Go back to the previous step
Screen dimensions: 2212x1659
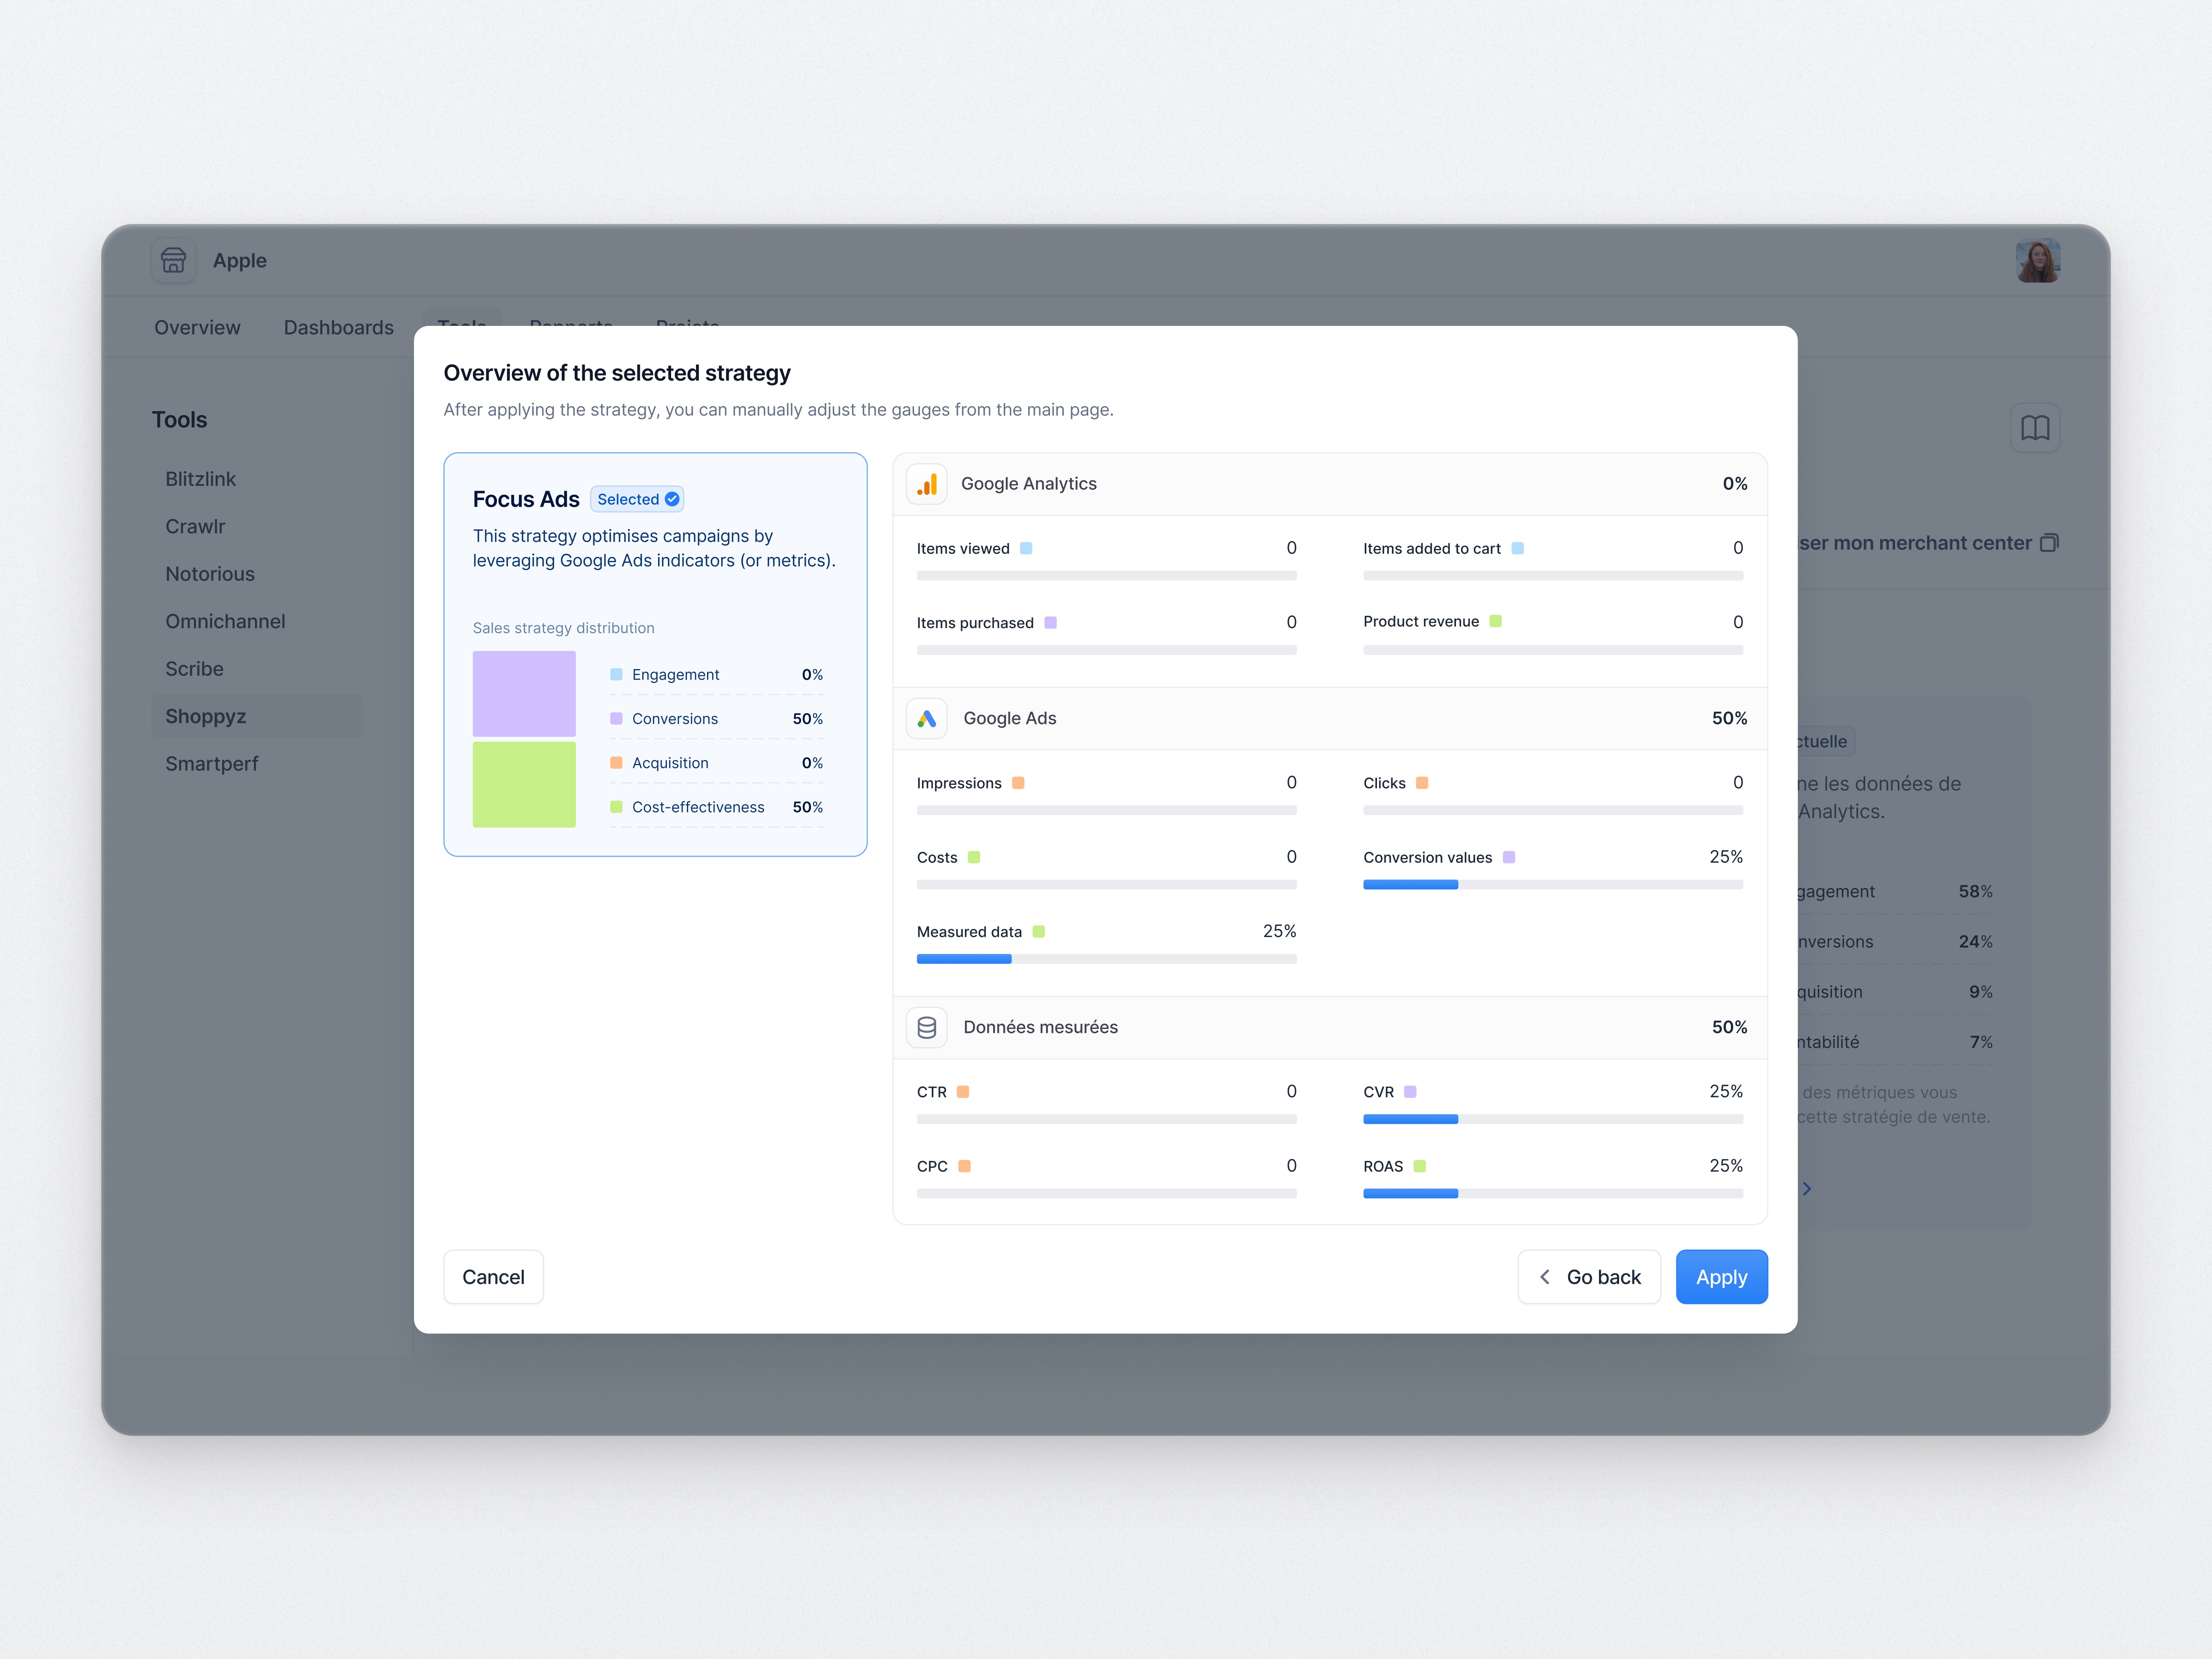(1589, 1277)
